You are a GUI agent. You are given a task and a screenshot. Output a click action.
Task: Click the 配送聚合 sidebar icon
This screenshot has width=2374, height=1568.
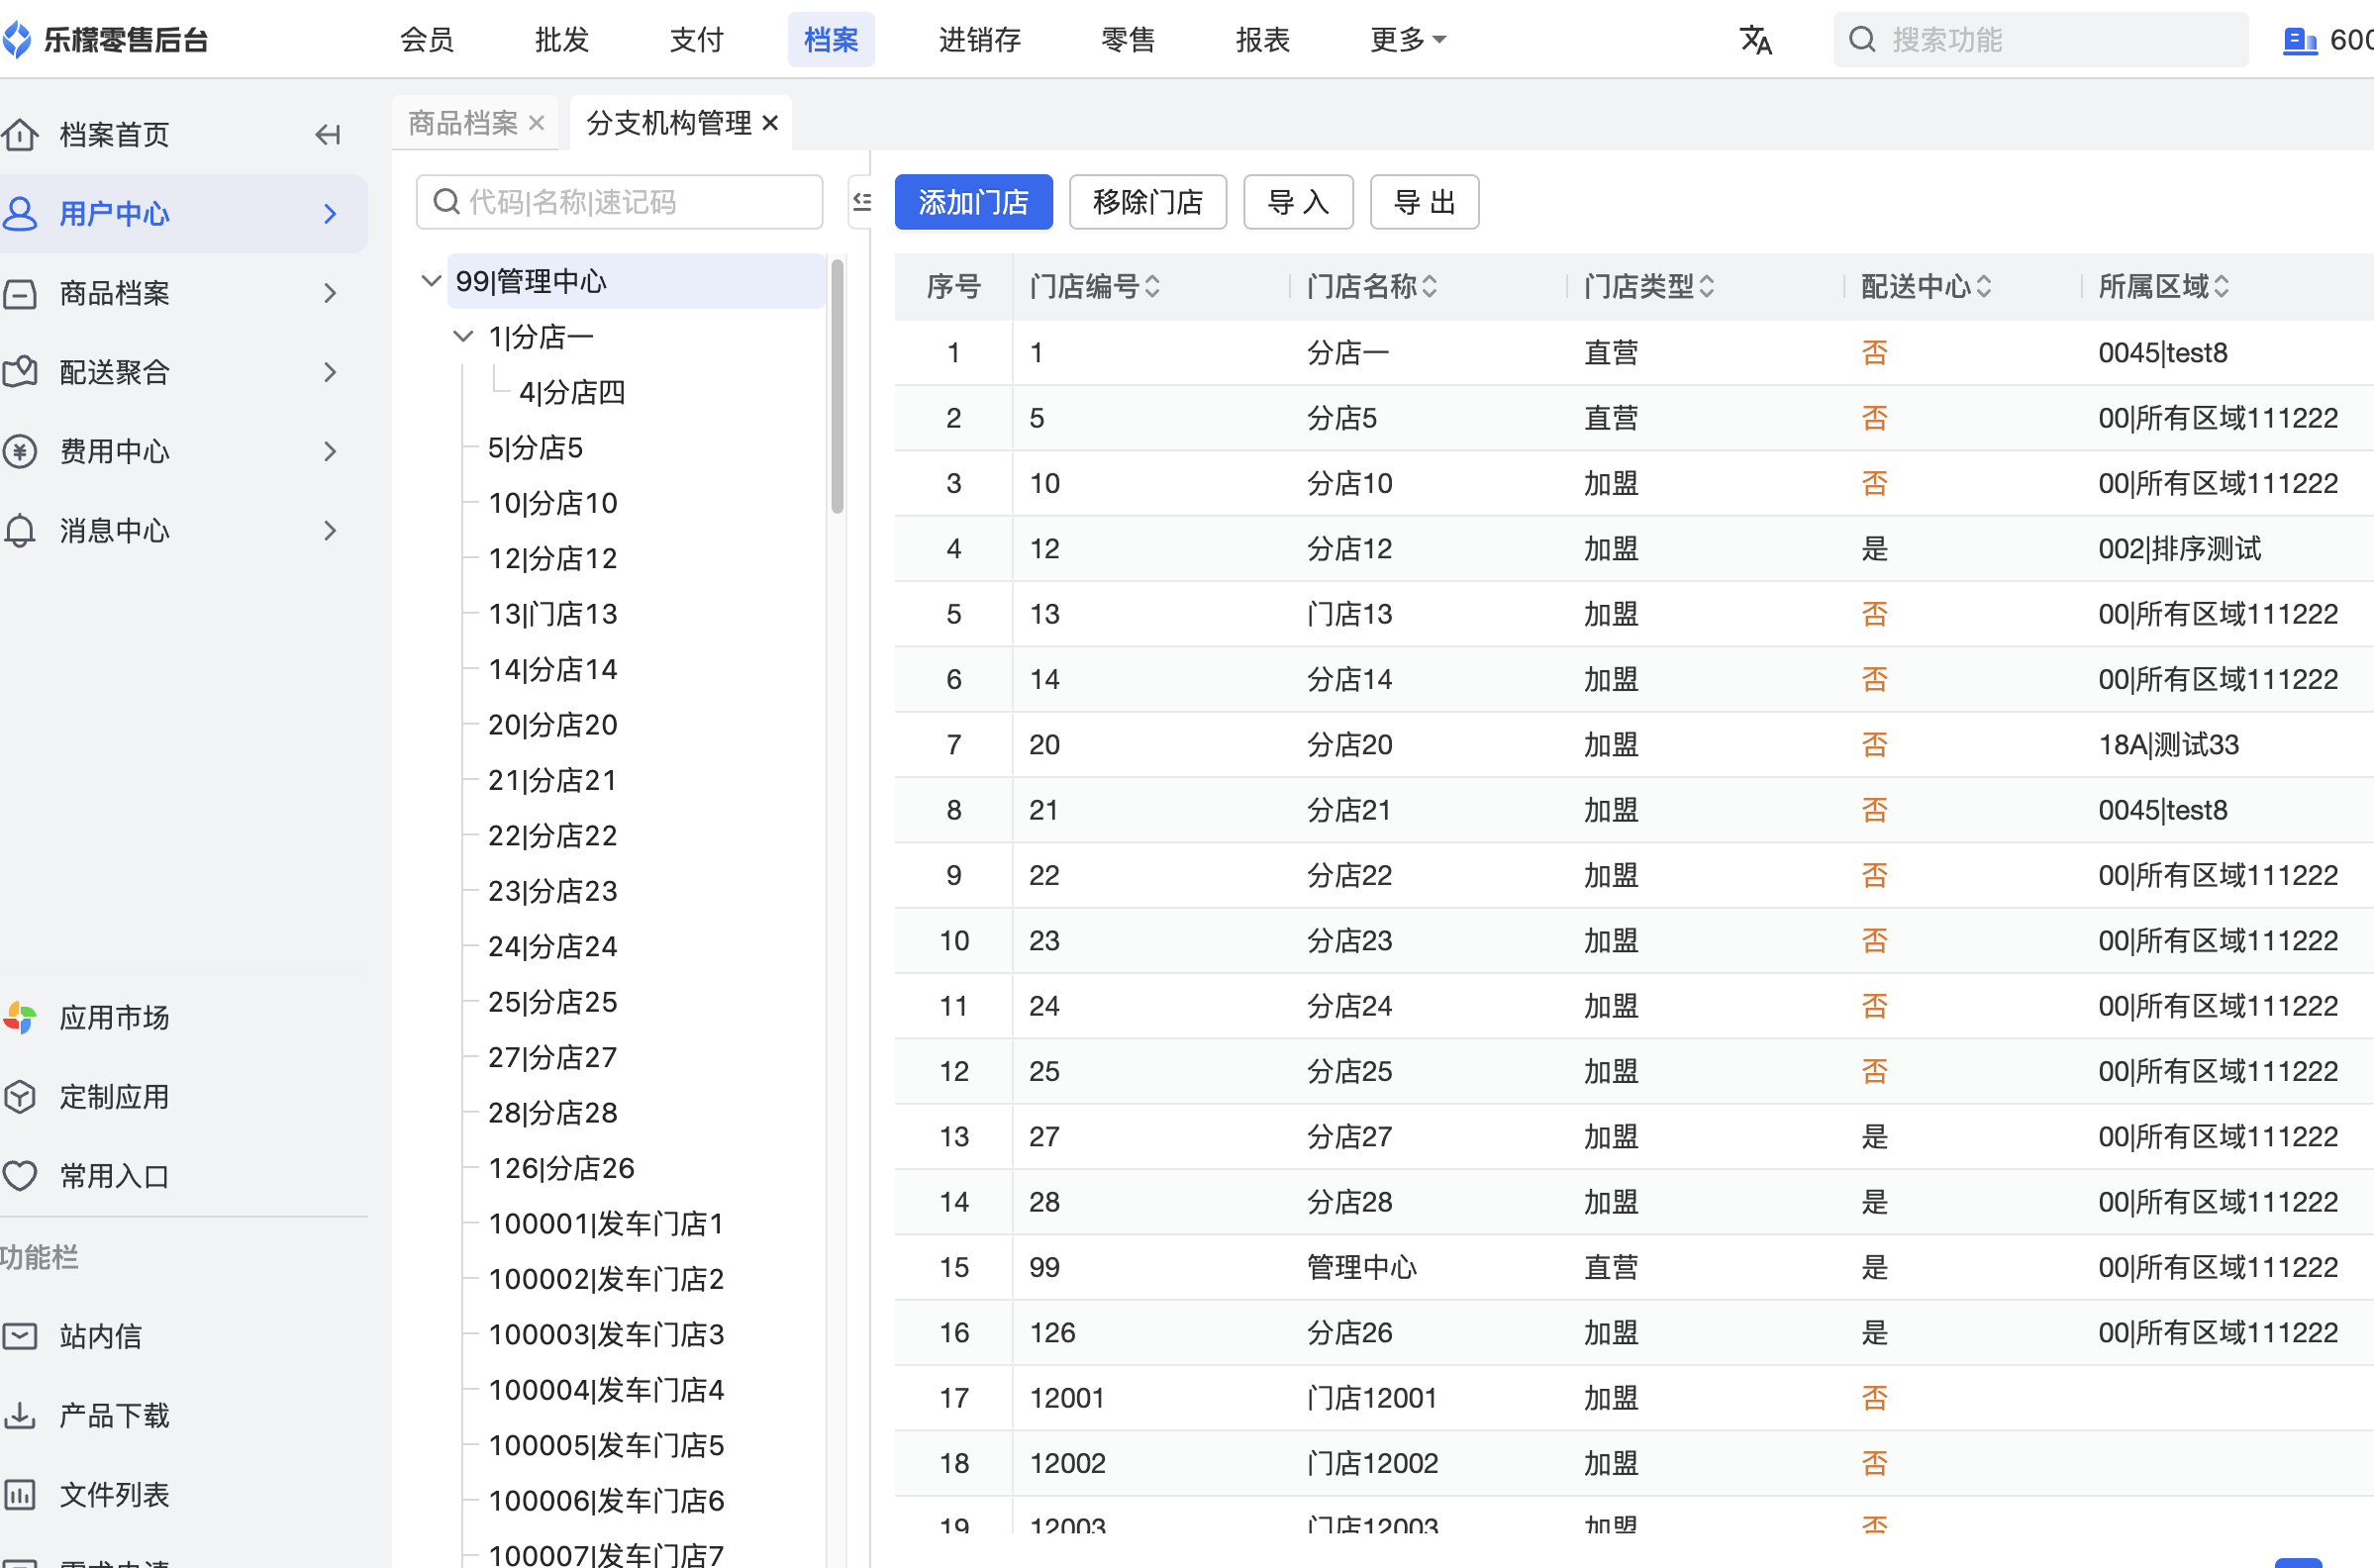coord(20,372)
